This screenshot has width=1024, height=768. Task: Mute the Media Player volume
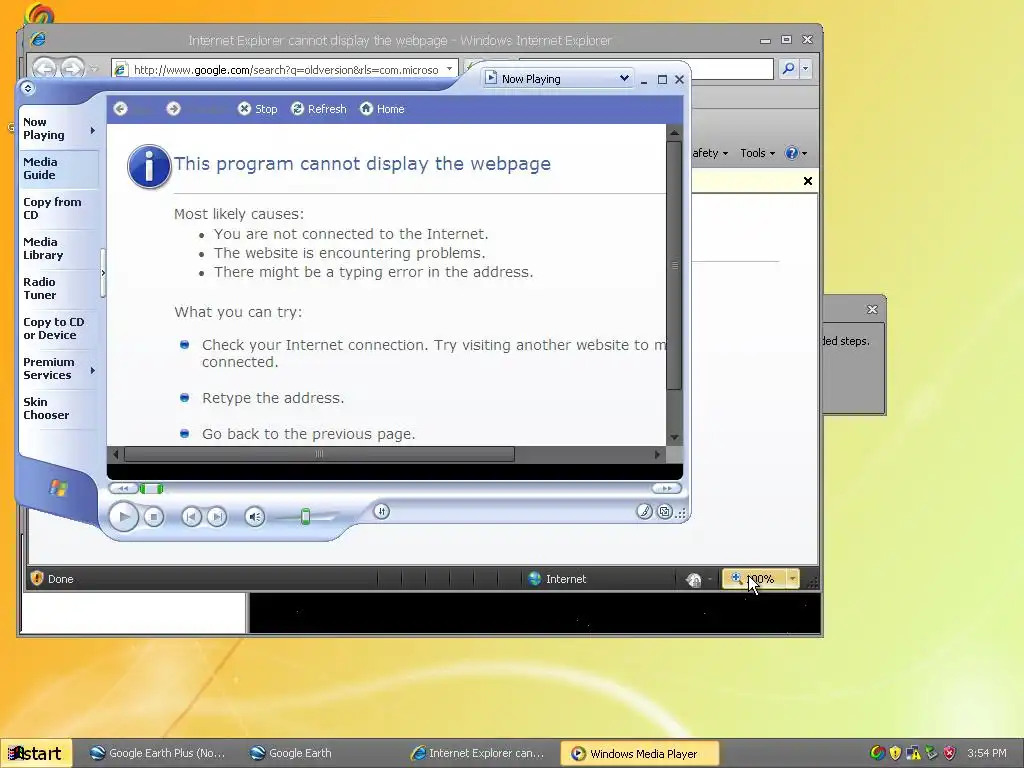tap(255, 517)
